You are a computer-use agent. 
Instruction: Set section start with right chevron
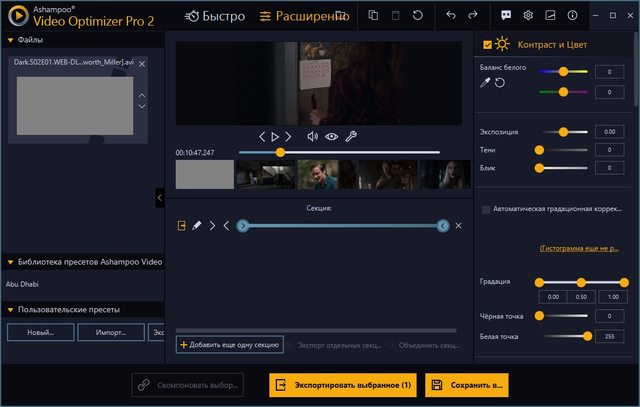click(x=212, y=226)
